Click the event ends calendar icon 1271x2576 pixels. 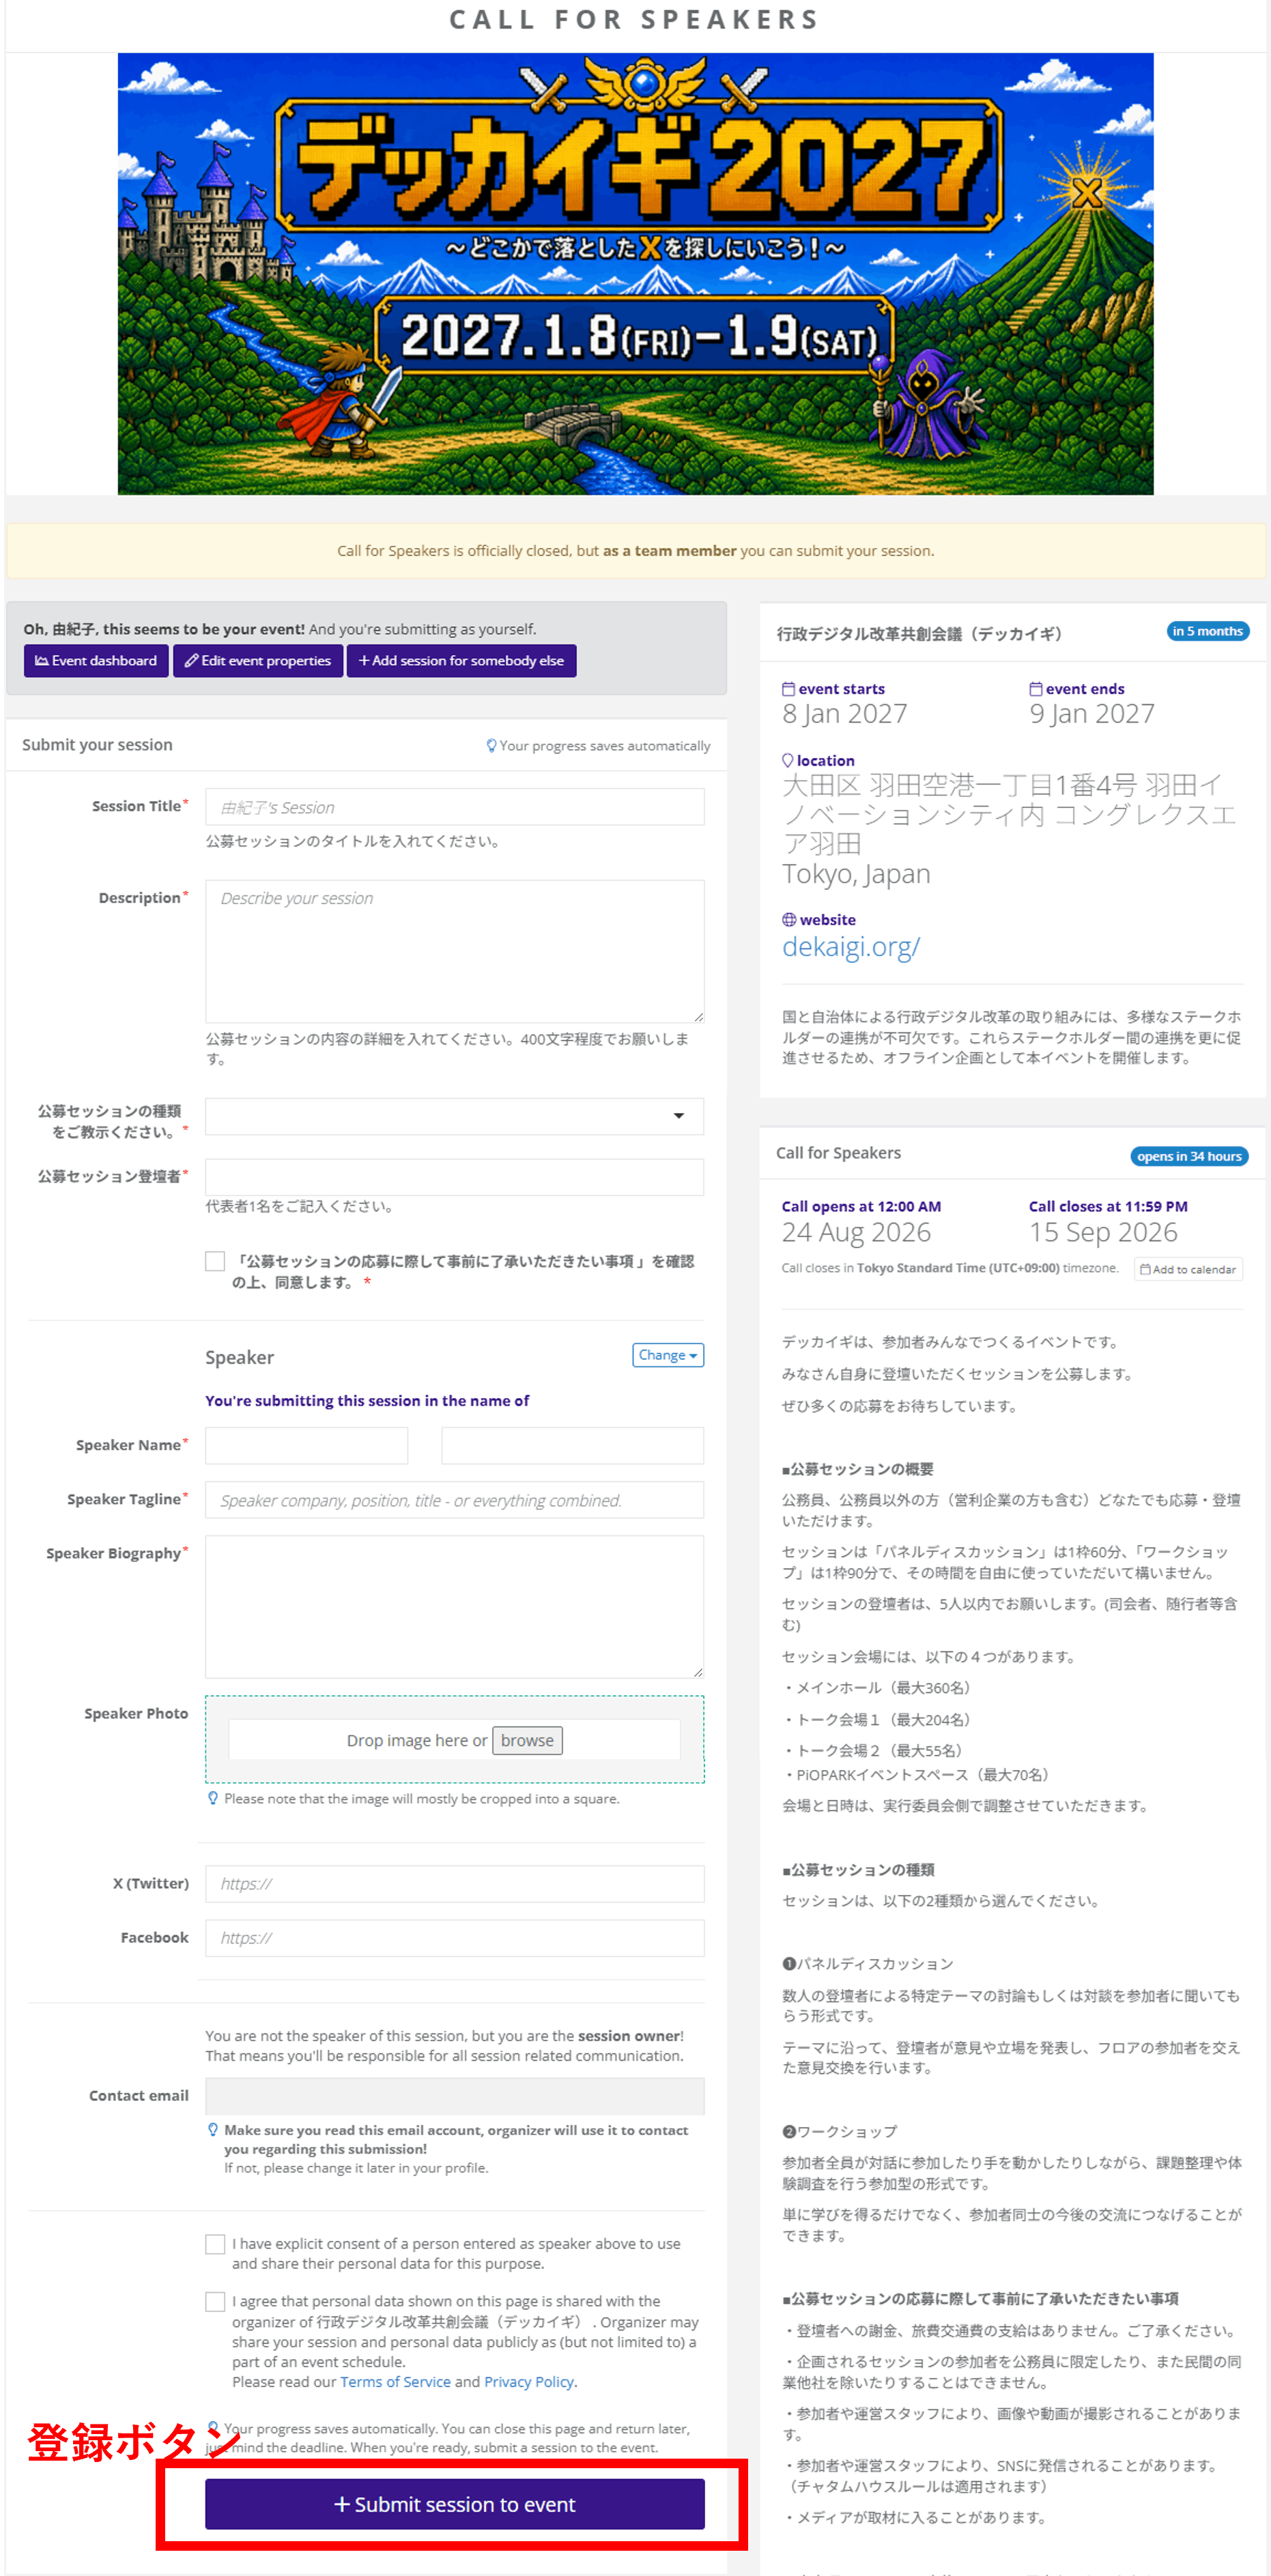(1036, 689)
